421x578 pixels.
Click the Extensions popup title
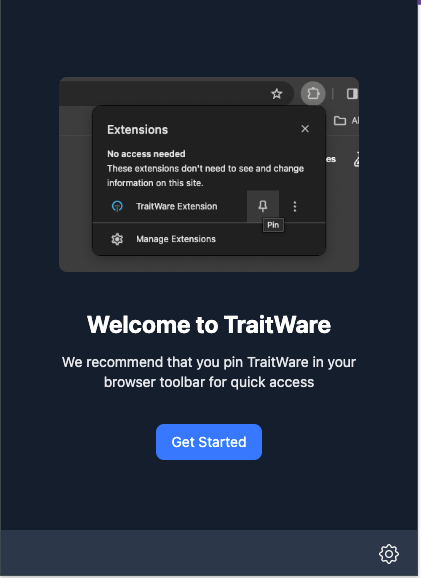[138, 130]
